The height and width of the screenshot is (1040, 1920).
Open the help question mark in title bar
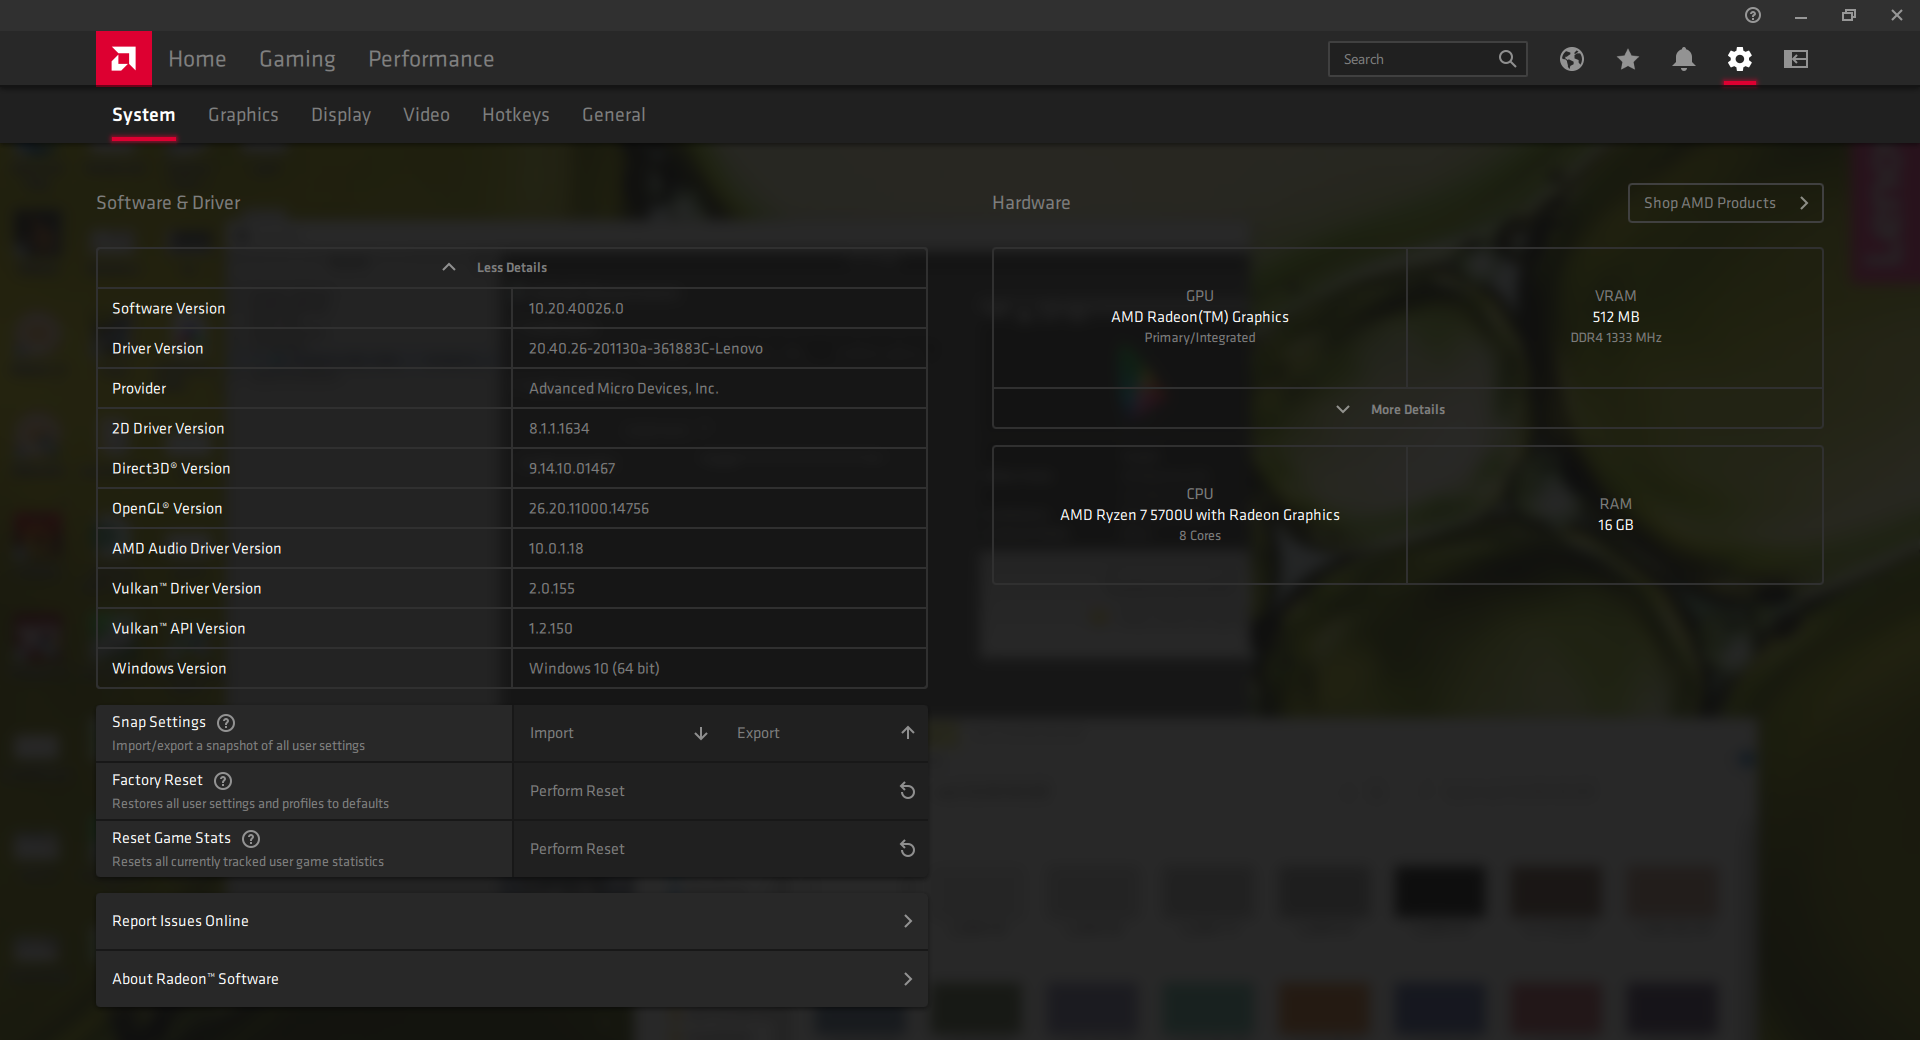click(x=1753, y=15)
